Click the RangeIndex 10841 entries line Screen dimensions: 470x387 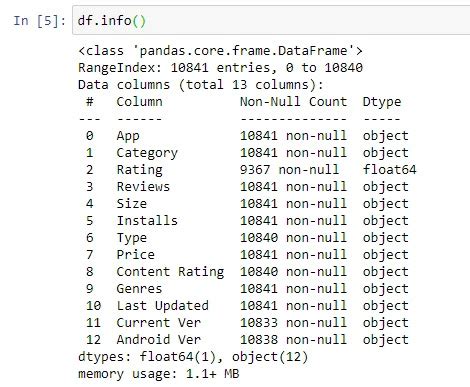[220, 68]
